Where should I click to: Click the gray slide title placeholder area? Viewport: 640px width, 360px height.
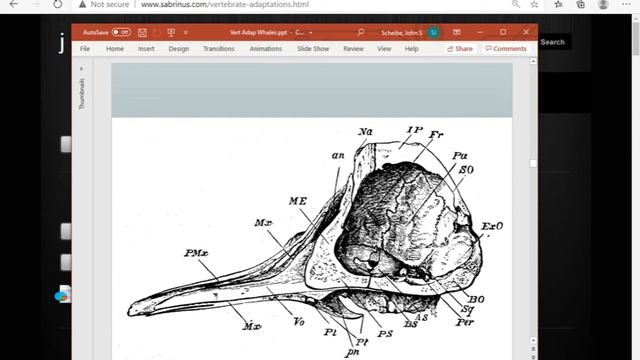312,90
